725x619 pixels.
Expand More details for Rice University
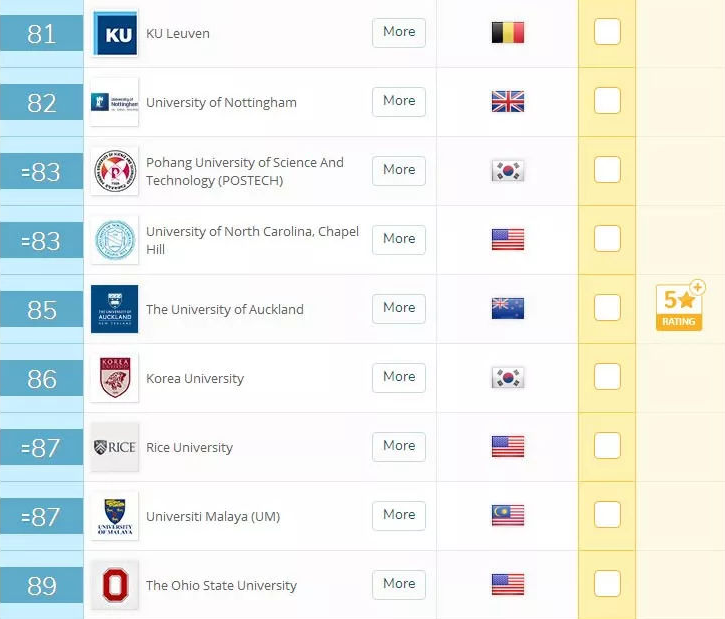(x=399, y=446)
